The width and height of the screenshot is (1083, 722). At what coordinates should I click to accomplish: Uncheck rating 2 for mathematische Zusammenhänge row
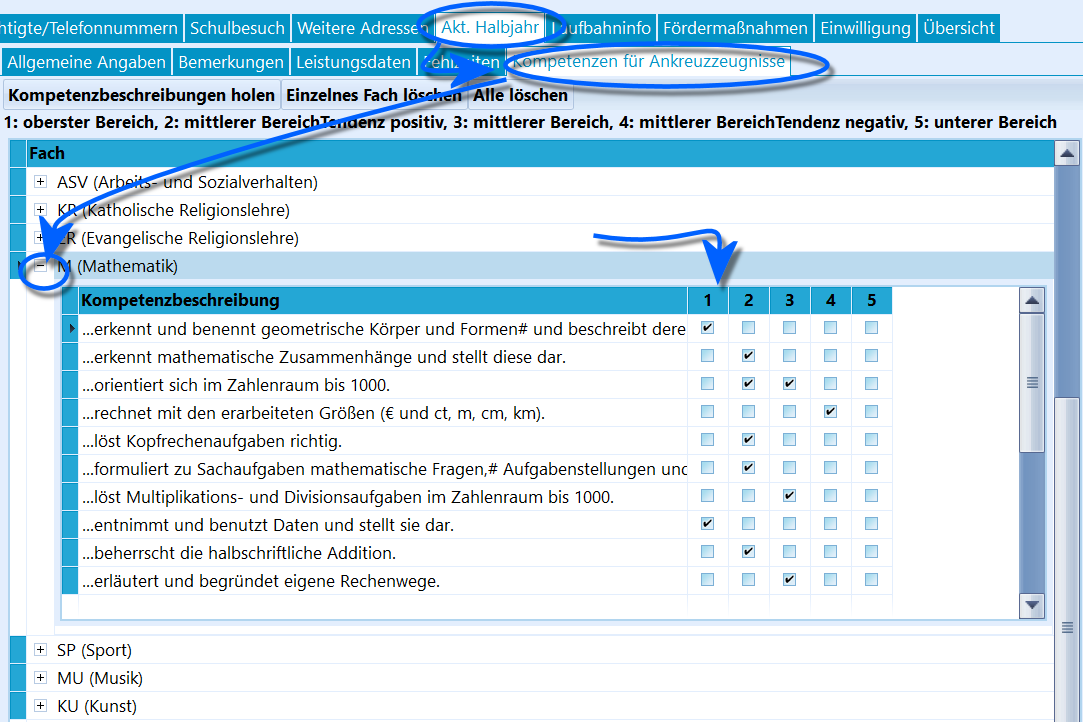coord(748,356)
